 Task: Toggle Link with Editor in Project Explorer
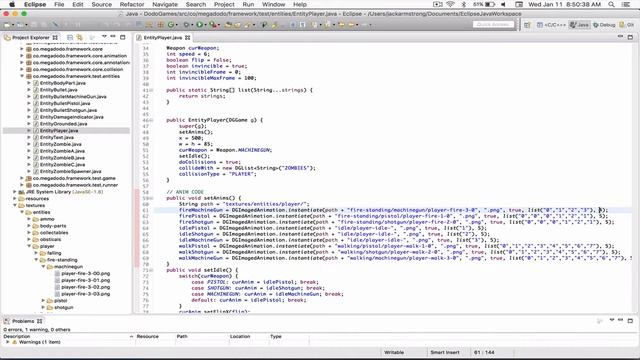(x=80, y=37)
